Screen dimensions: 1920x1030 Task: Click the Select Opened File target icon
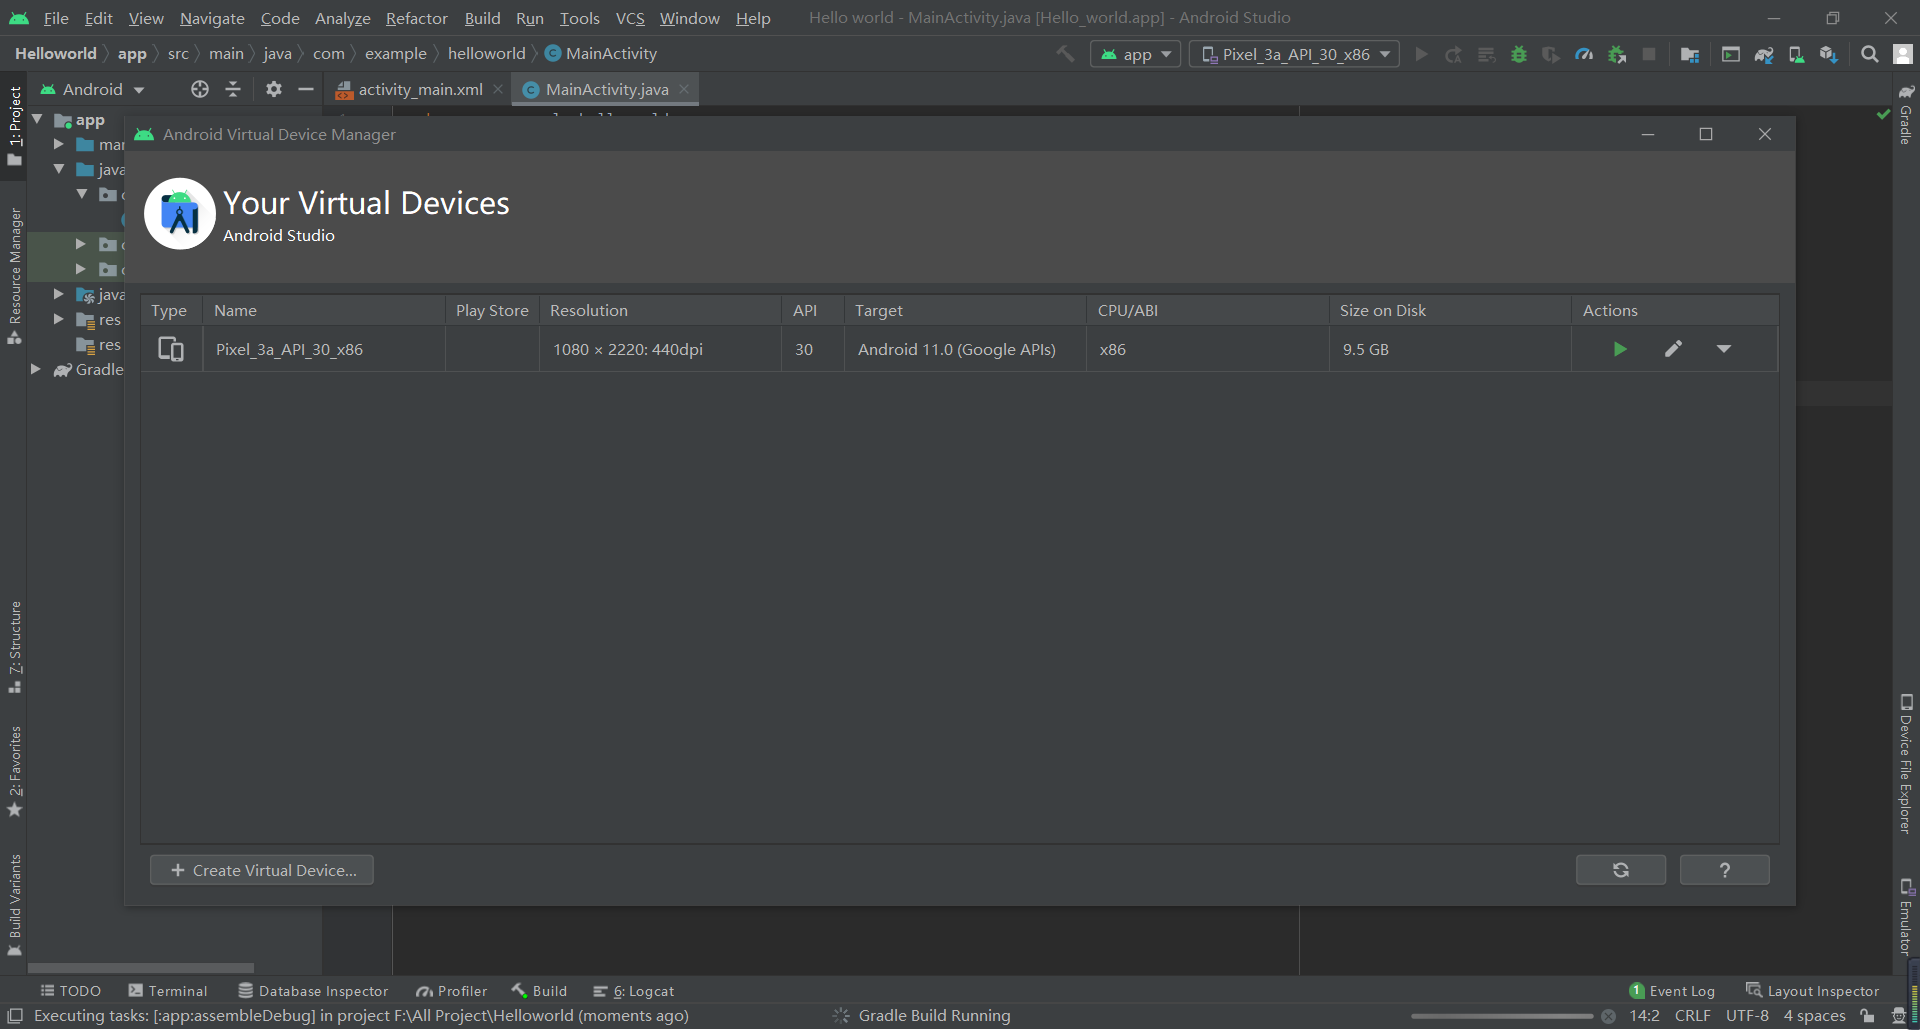pyautogui.click(x=200, y=89)
